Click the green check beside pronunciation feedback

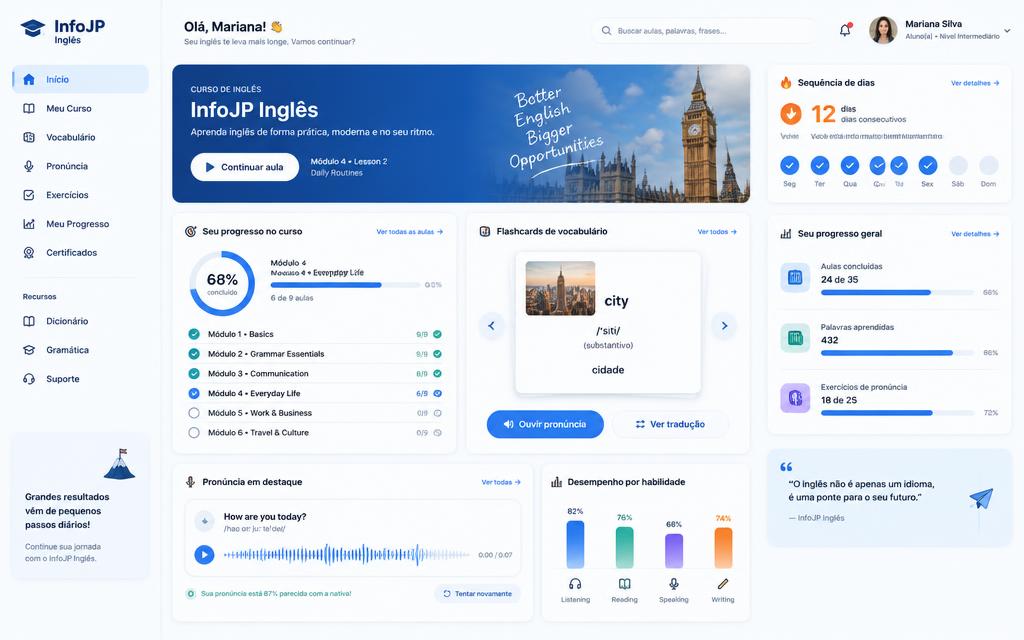pos(191,594)
